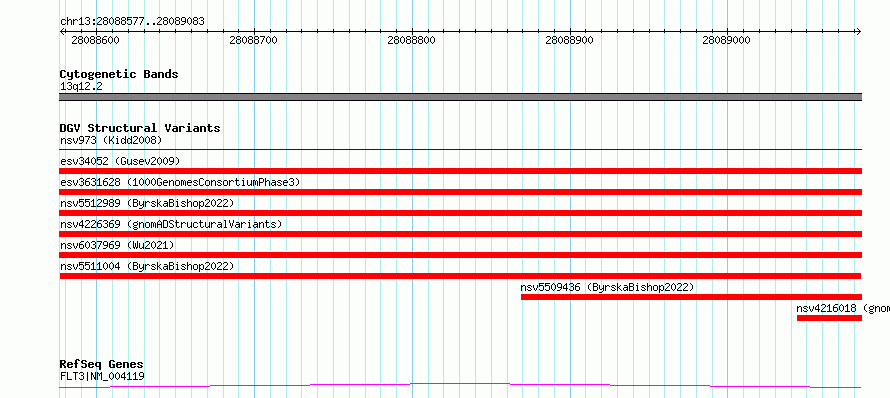
Task: Click the 28088700 ruler position label
Action: (x=254, y=40)
